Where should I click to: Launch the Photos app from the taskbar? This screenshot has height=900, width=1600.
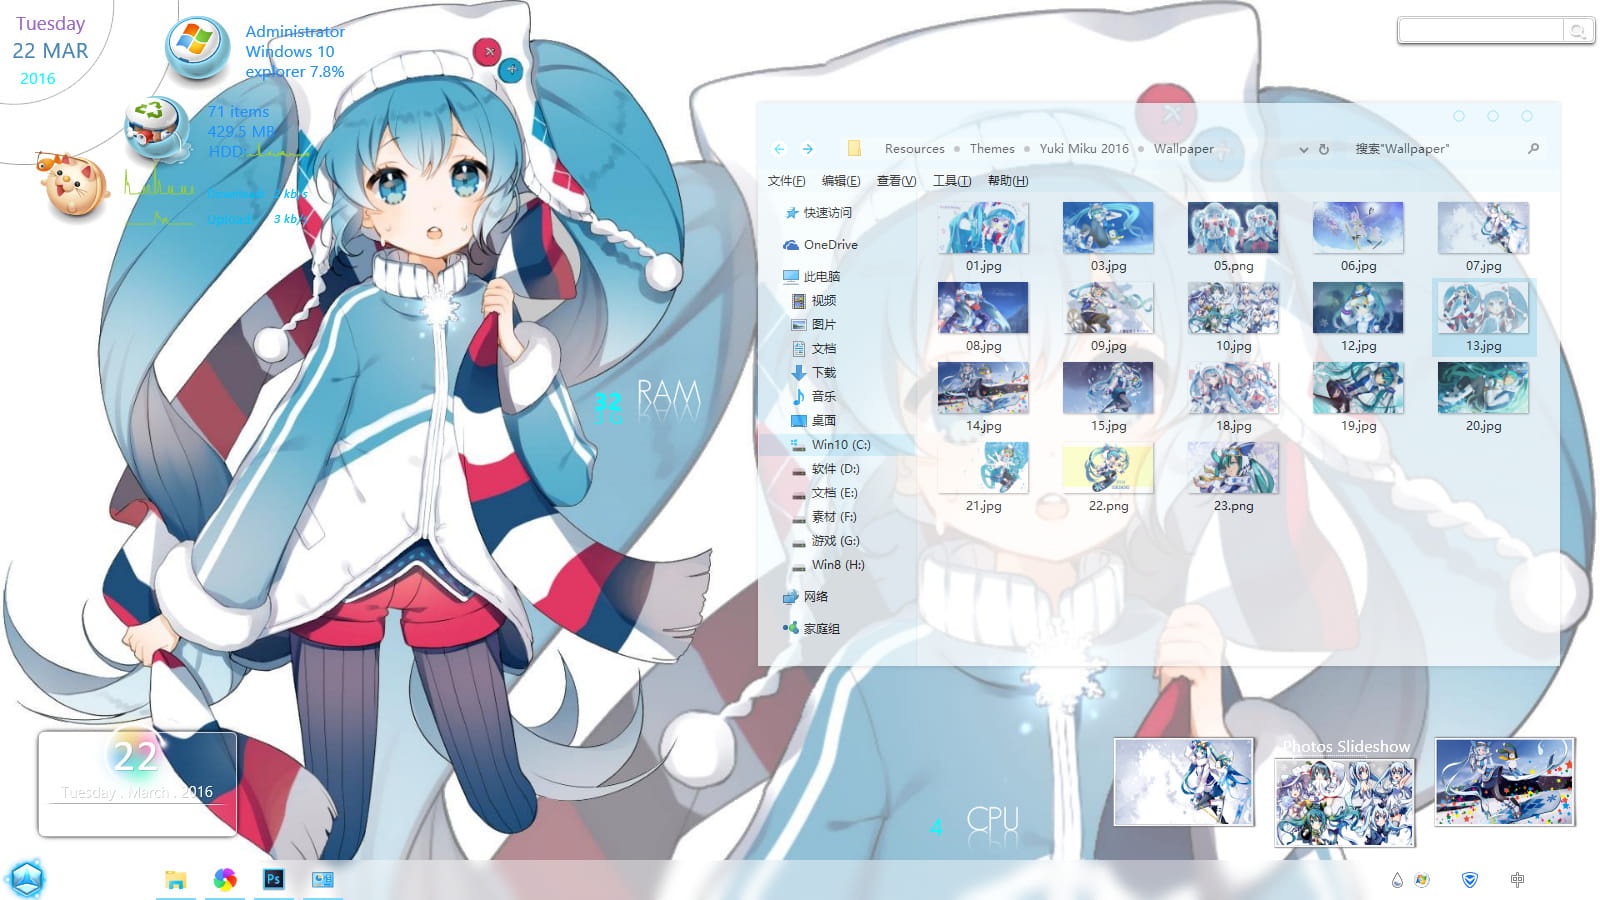tap(225, 880)
